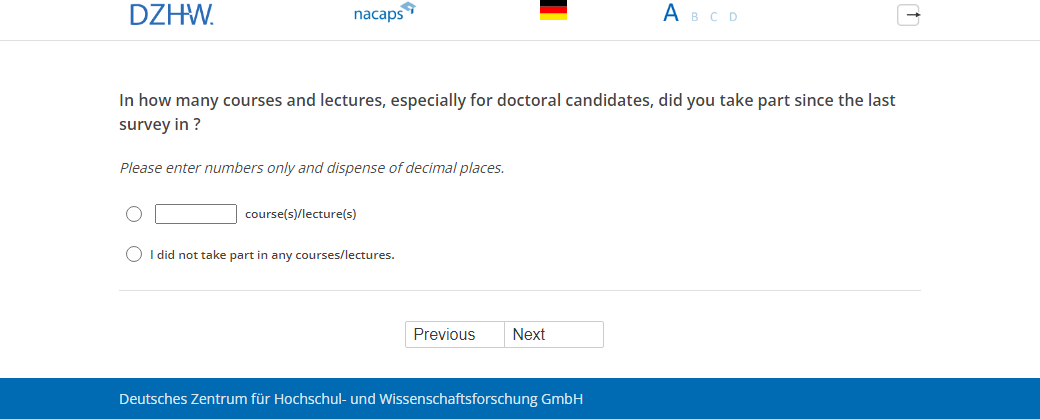Select the radio button beside the number field
This screenshot has width=1040, height=419.
134,214
